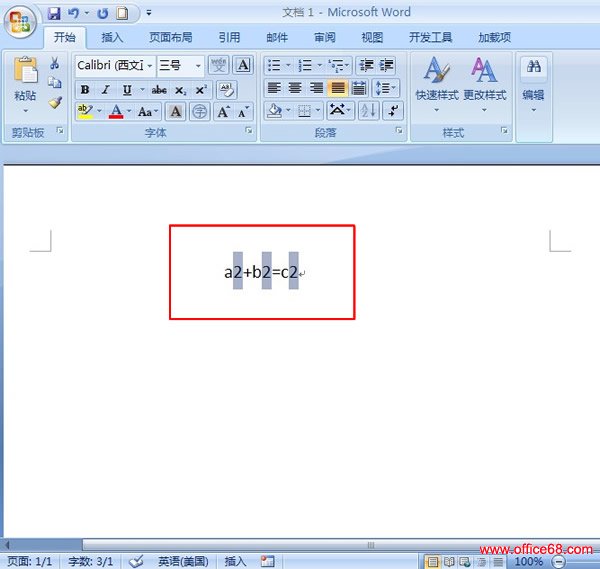The width and height of the screenshot is (600, 569).
Task: Open the font color dropdown arrow
Action: 129,111
